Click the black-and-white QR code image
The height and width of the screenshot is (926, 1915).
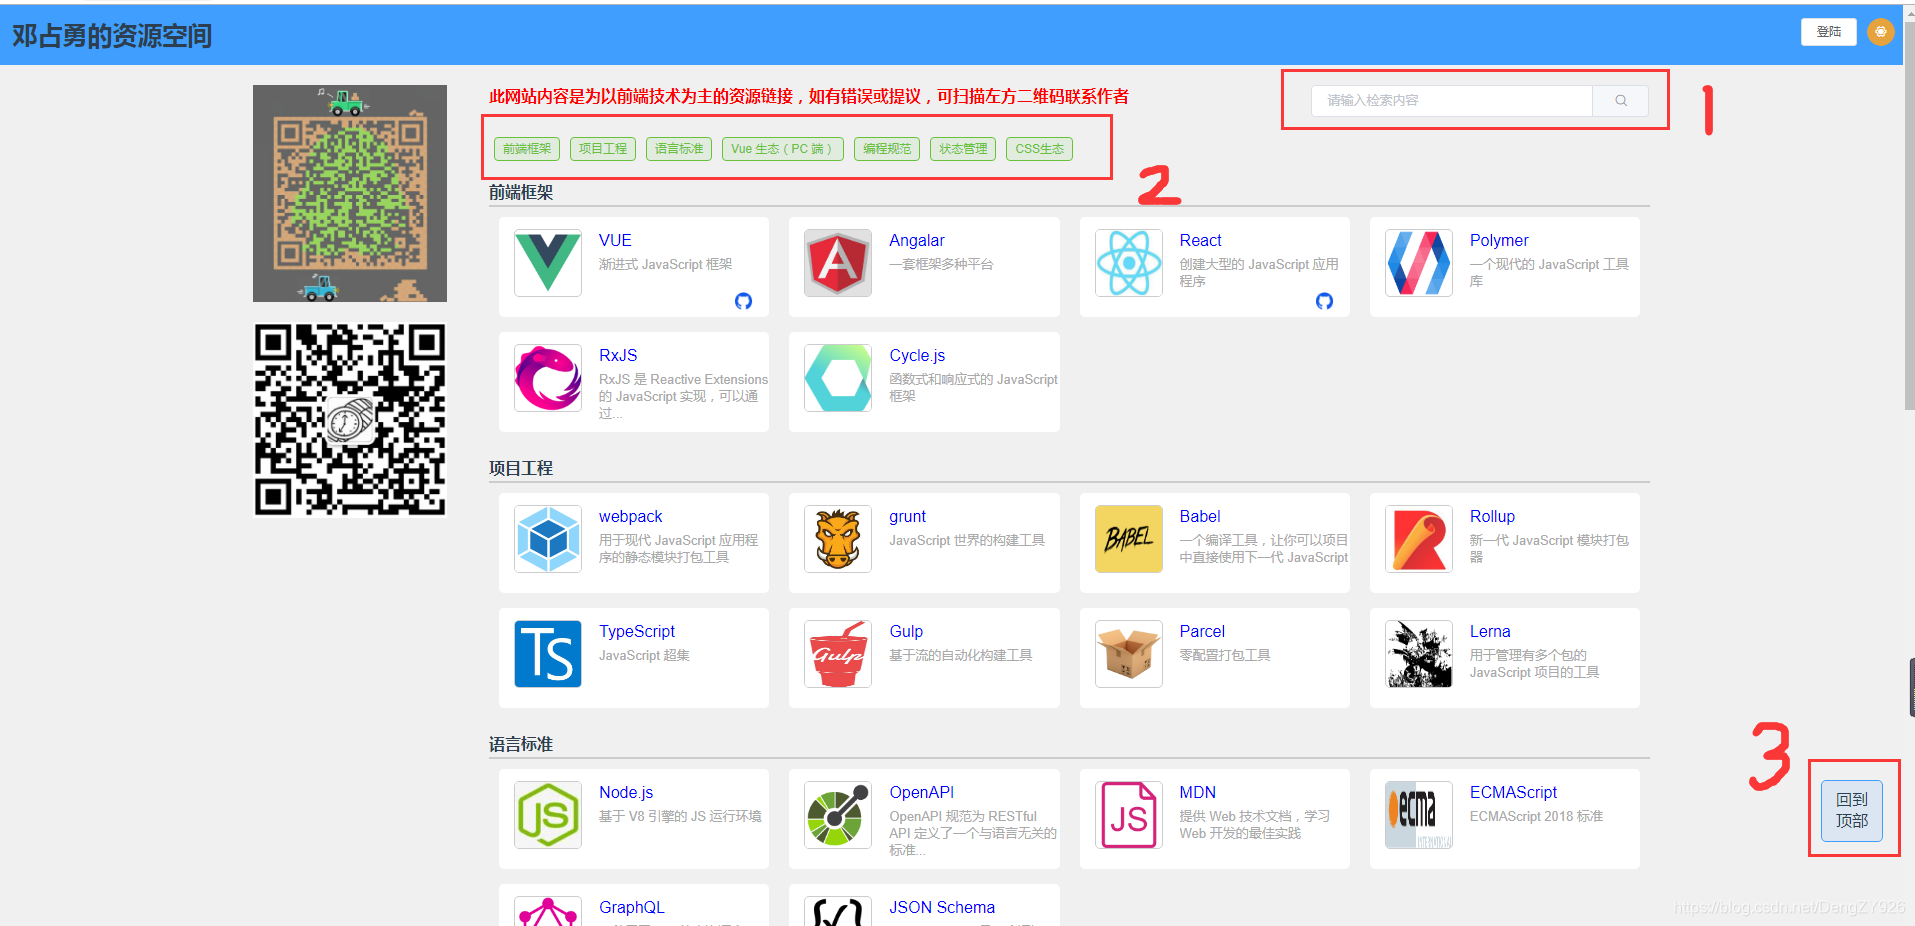coord(350,420)
